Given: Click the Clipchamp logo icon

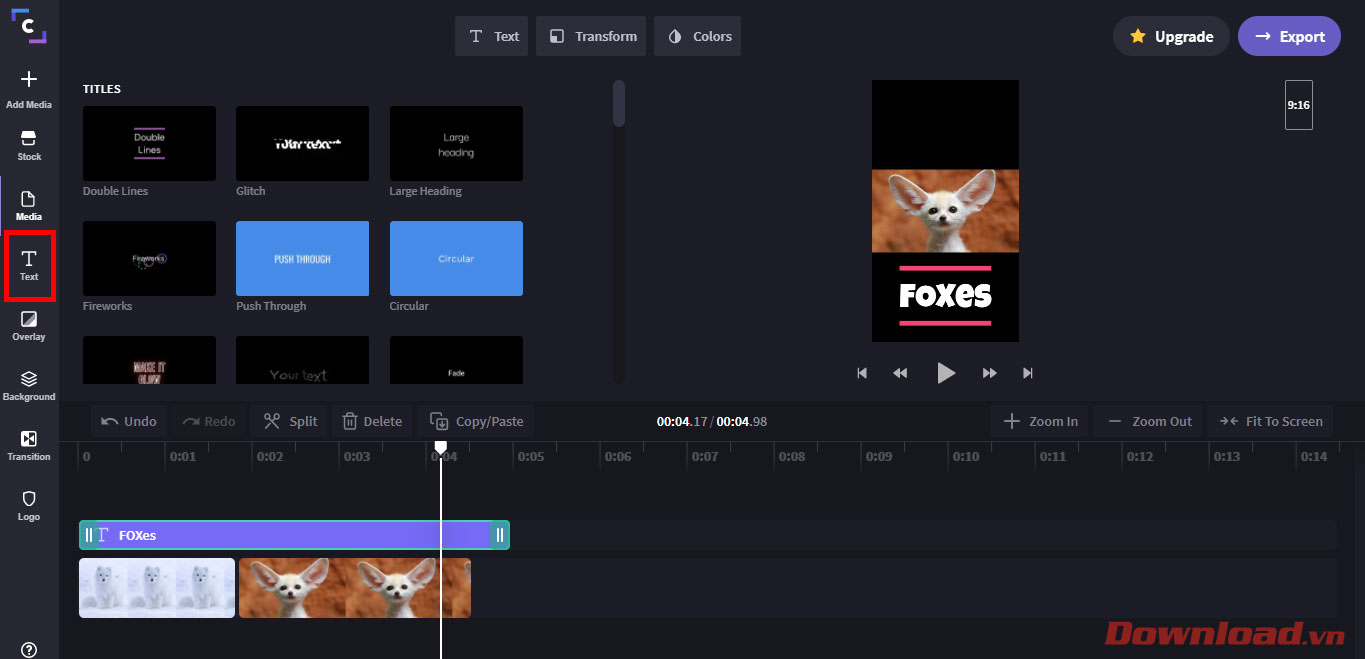Looking at the screenshot, I should point(29,26).
